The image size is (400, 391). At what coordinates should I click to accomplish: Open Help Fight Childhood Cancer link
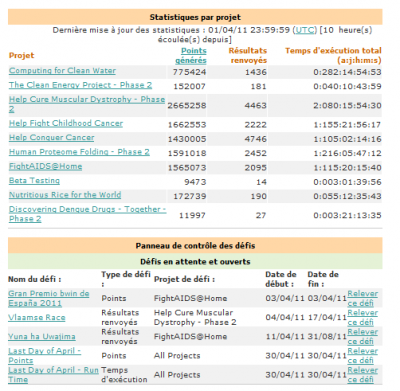pos(66,123)
